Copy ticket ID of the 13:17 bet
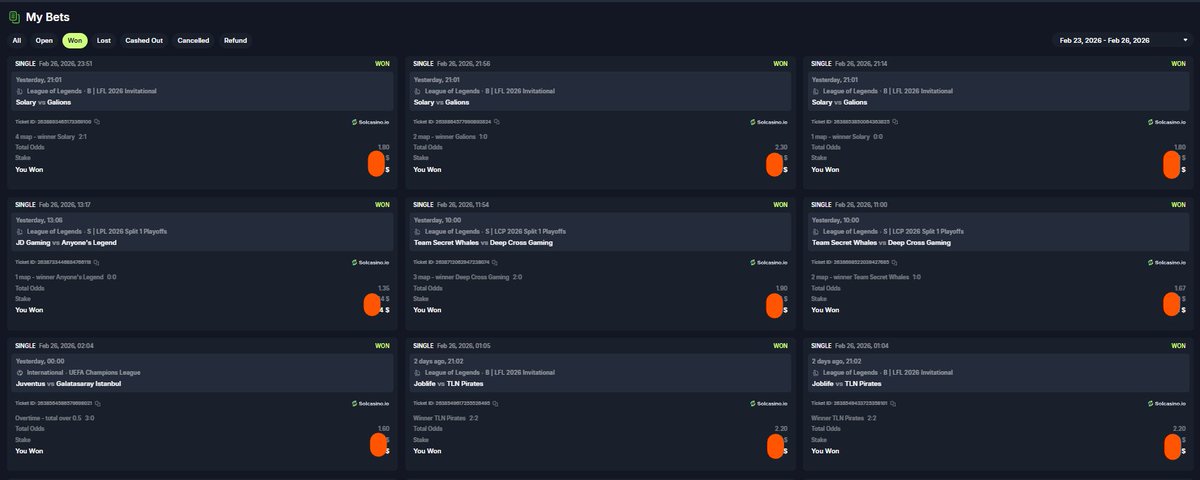Image resolution: width=1200 pixels, height=480 pixels. (x=97, y=263)
